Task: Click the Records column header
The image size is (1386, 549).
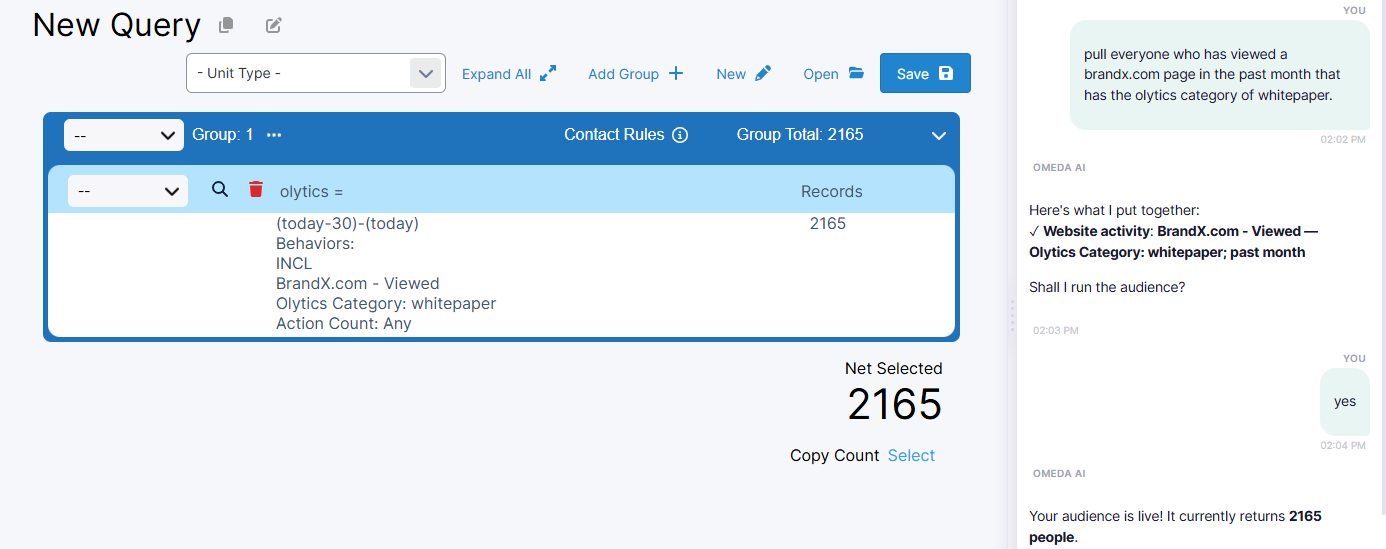Action: point(832,191)
